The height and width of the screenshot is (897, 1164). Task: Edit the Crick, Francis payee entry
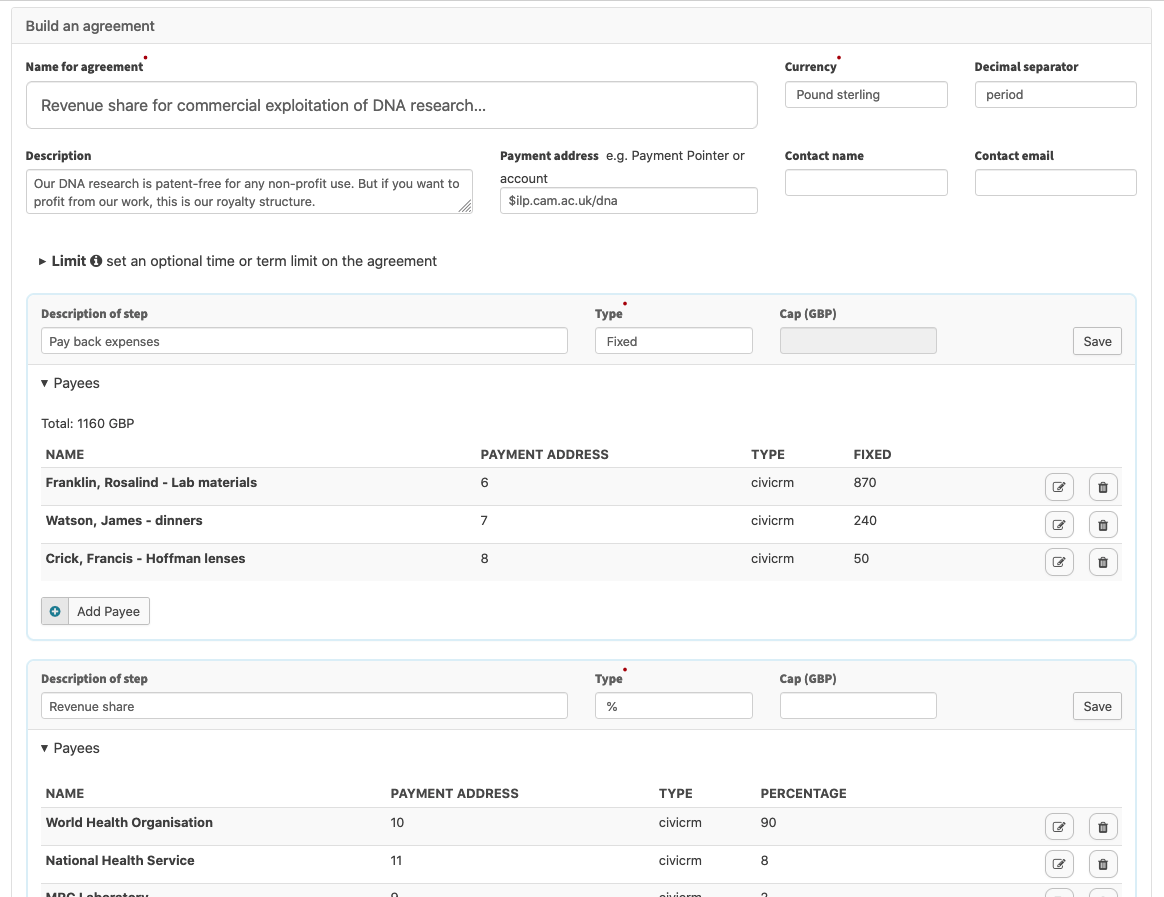point(1059,561)
